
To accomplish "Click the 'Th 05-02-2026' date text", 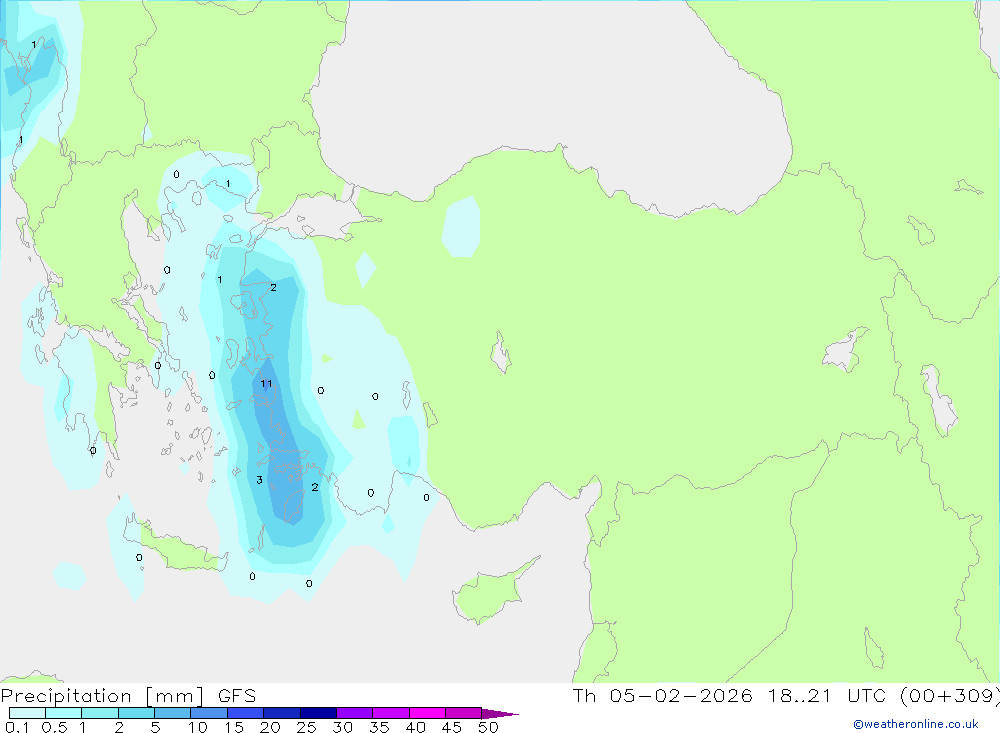I will pyautogui.click(x=662, y=695).
